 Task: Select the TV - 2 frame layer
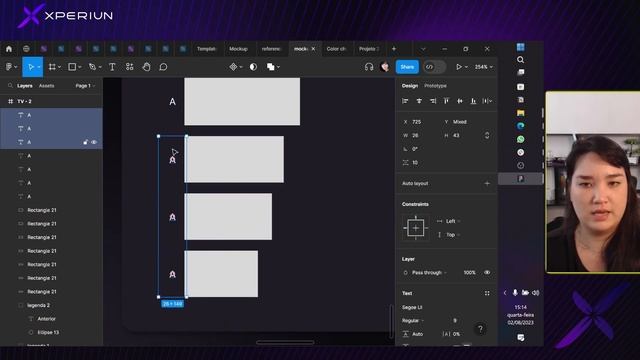point(24,101)
